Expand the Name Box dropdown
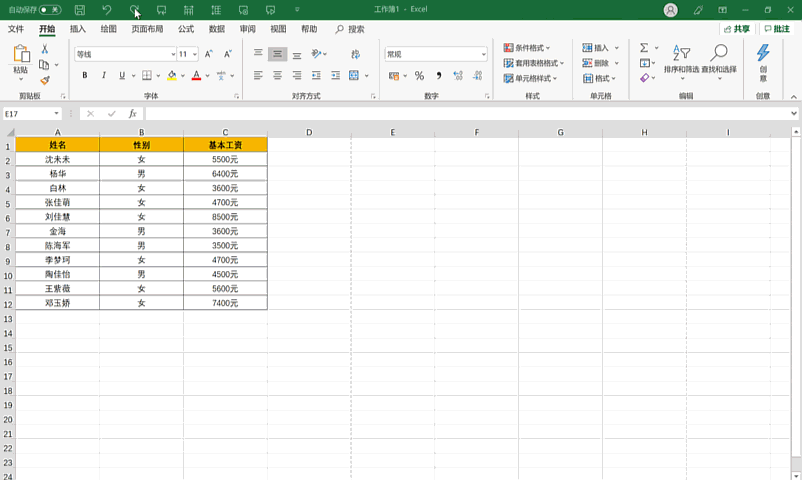Viewport: 802px width, 480px height. click(56, 114)
